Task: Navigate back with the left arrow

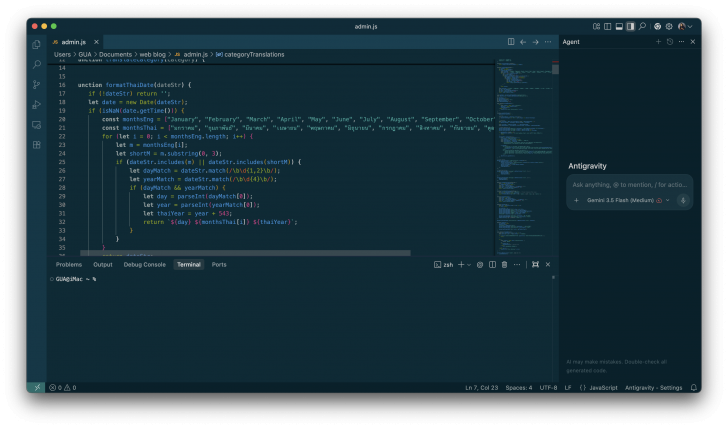Action: point(523,42)
